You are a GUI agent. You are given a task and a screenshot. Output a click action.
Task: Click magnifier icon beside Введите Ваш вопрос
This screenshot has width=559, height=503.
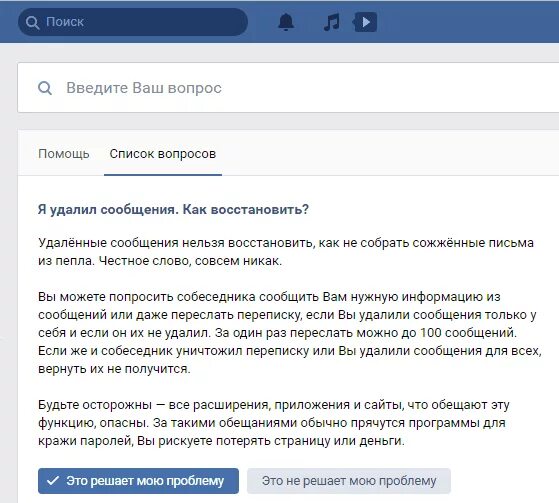pyautogui.click(x=45, y=88)
